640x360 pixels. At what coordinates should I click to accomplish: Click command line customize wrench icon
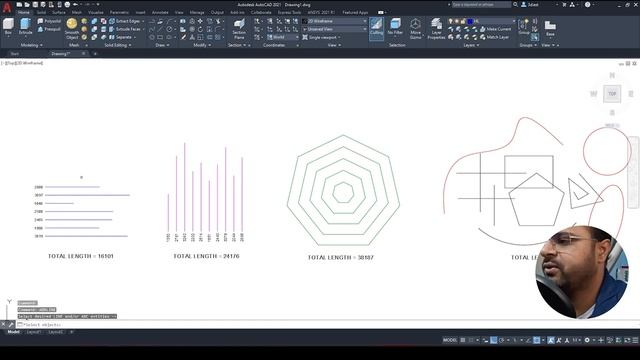pyautogui.click(x=11, y=324)
